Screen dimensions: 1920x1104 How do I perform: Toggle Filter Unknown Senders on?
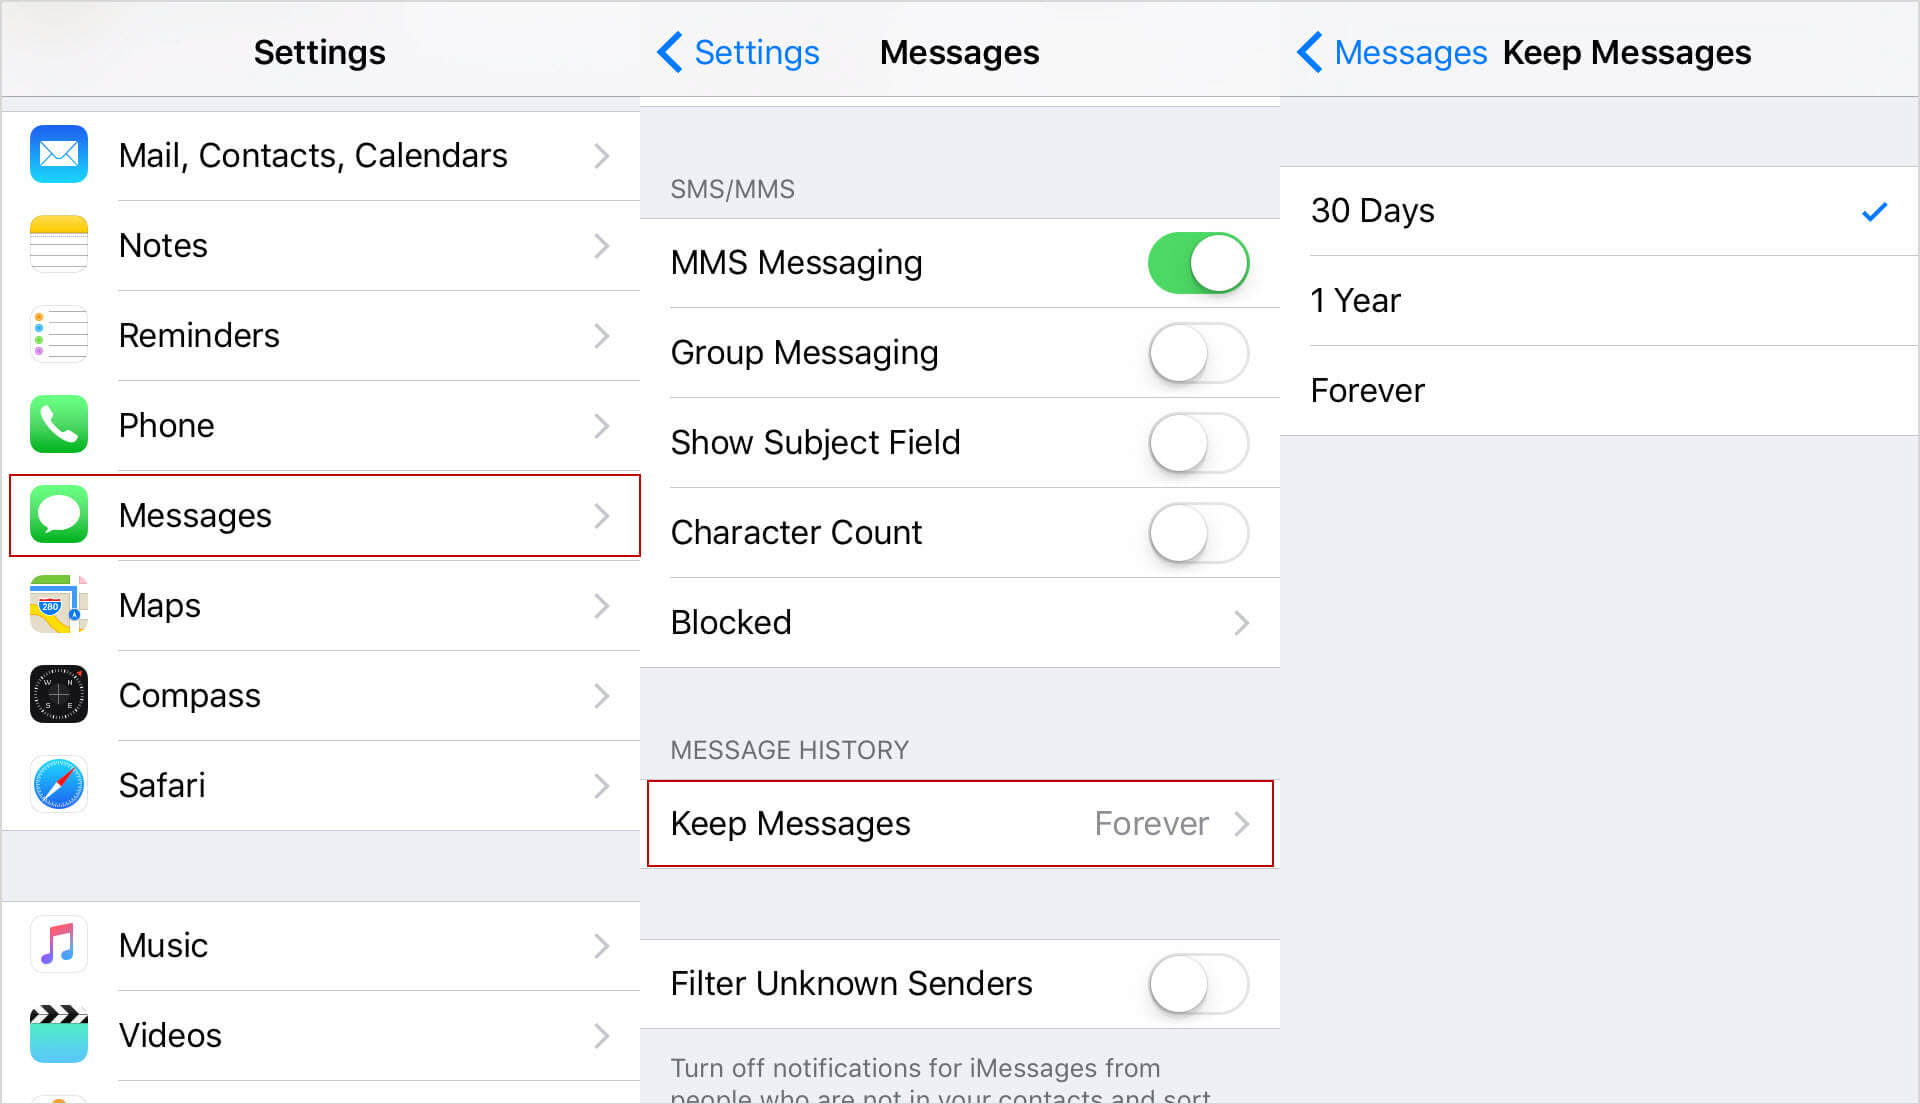(1196, 984)
